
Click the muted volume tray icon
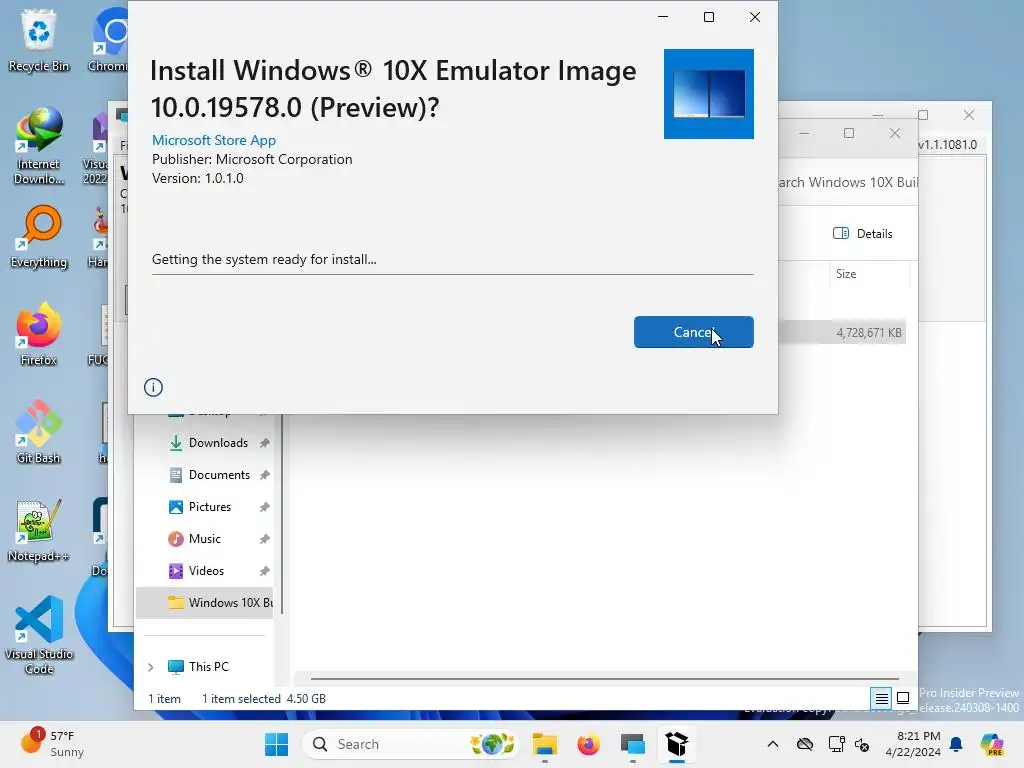[862, 744]
